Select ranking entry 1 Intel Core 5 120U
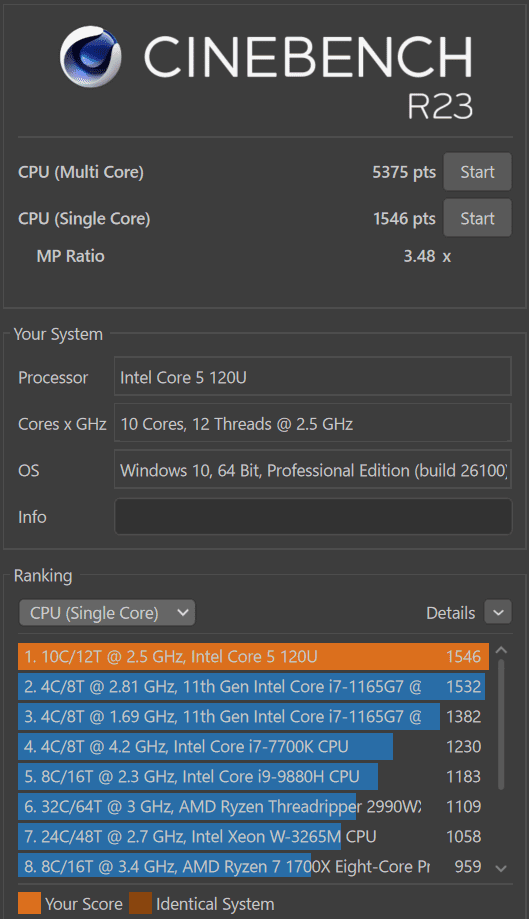The image size is (529, 919). coord(253,656)
